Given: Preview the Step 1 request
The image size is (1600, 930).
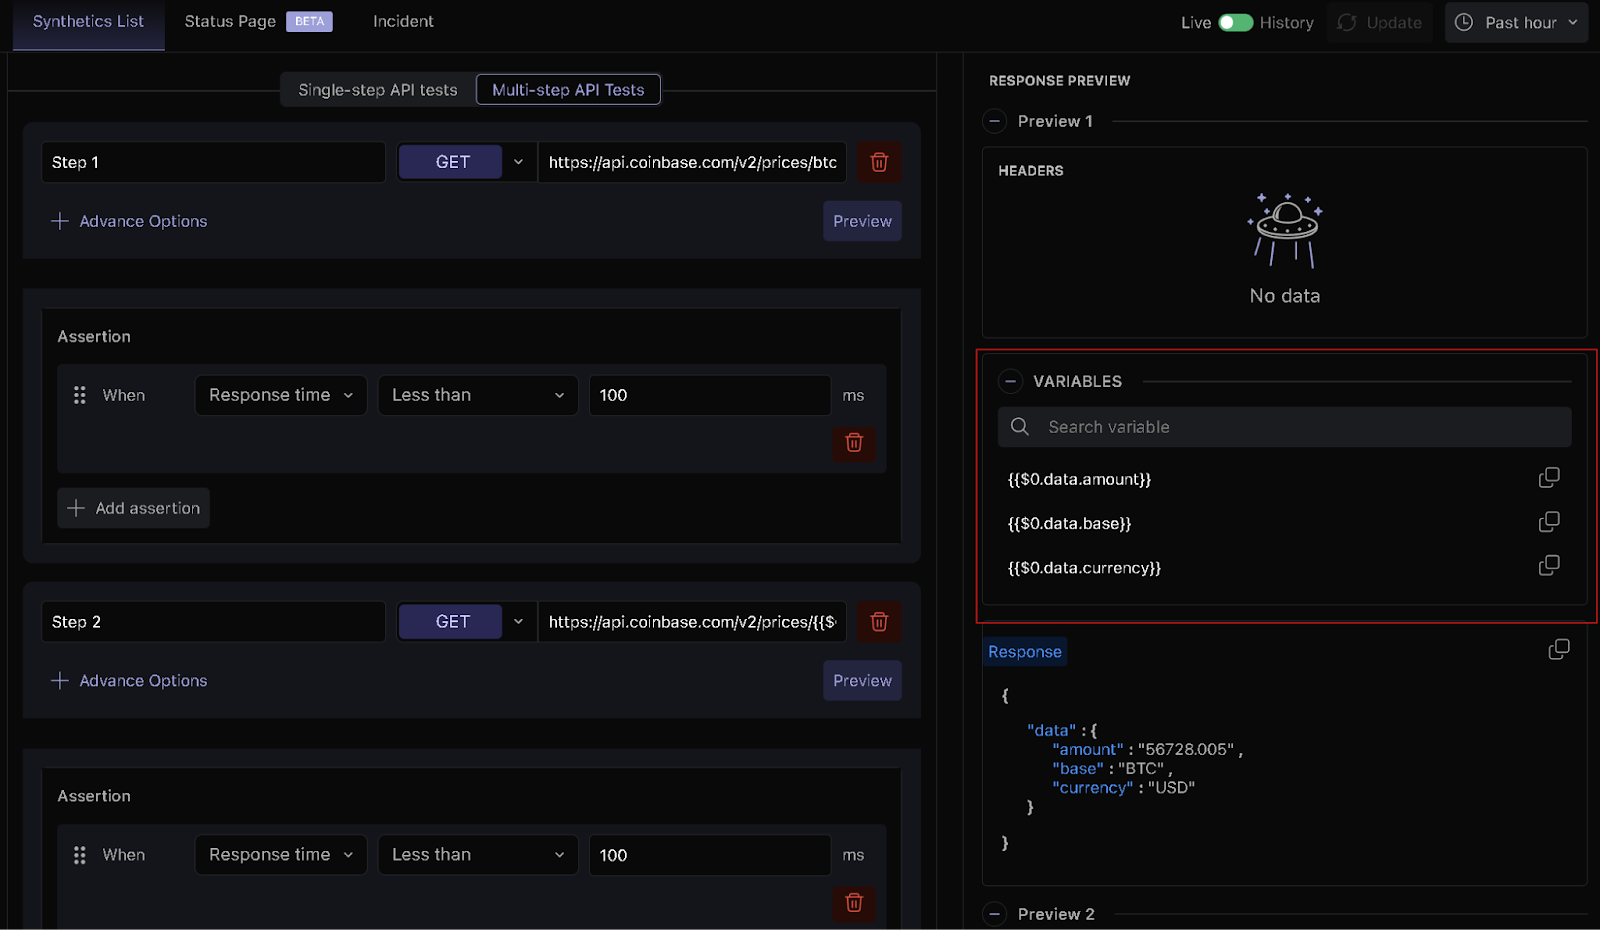Looking at the screenshot, I should pyautogui.click(x=861, y=221).
